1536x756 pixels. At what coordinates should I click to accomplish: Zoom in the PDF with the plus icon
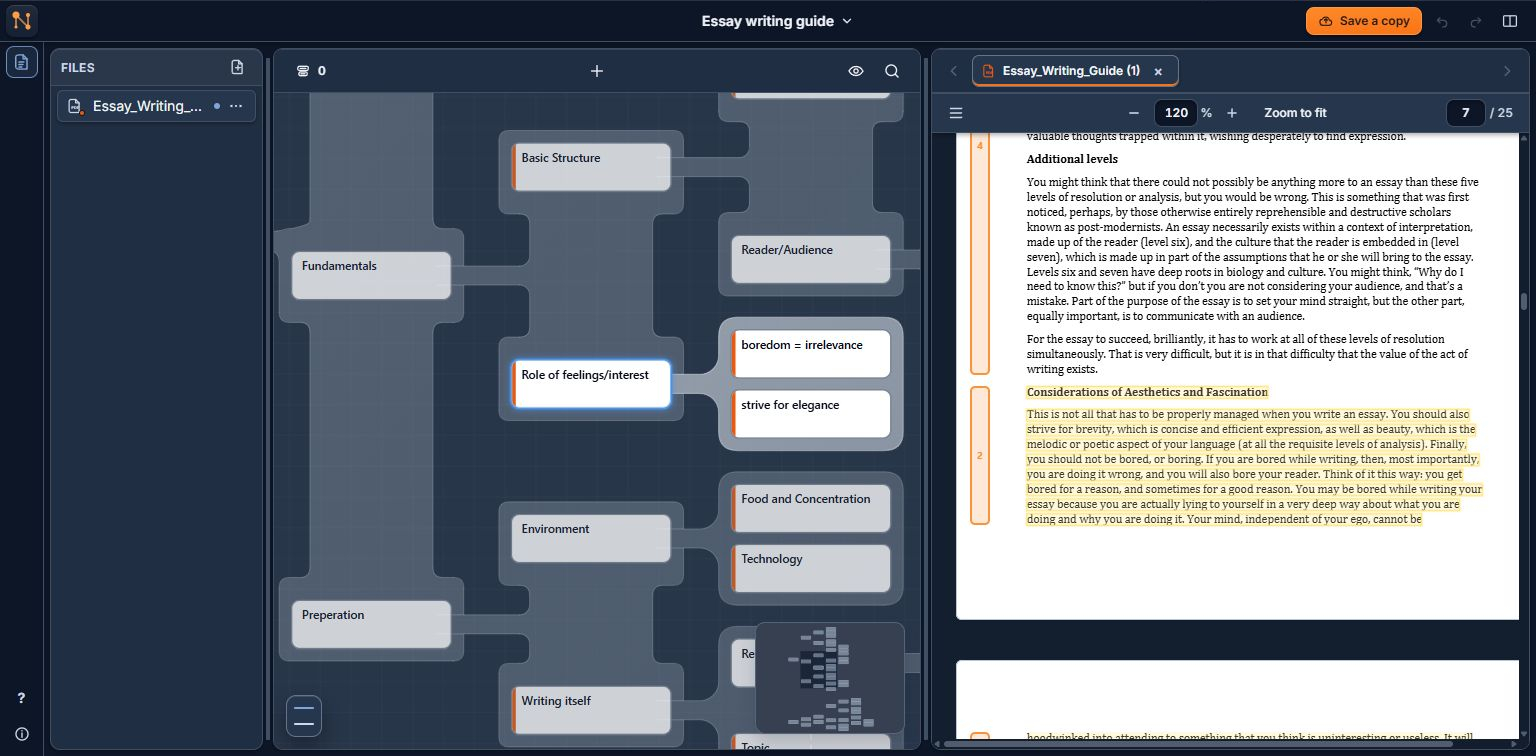1232,113
